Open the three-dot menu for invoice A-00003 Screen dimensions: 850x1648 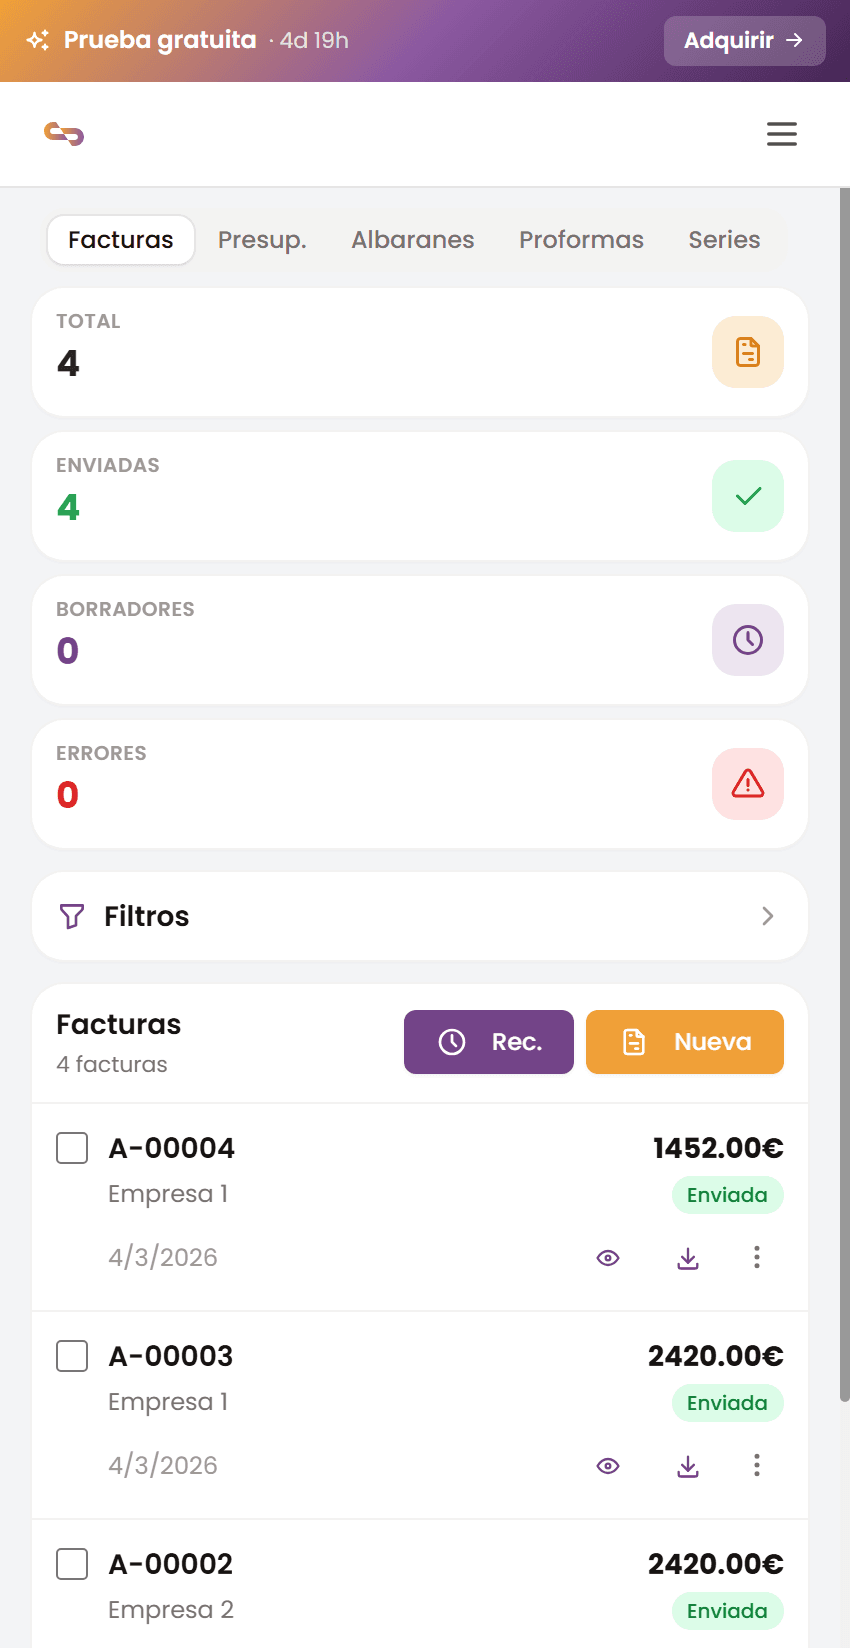point(757,1465)
